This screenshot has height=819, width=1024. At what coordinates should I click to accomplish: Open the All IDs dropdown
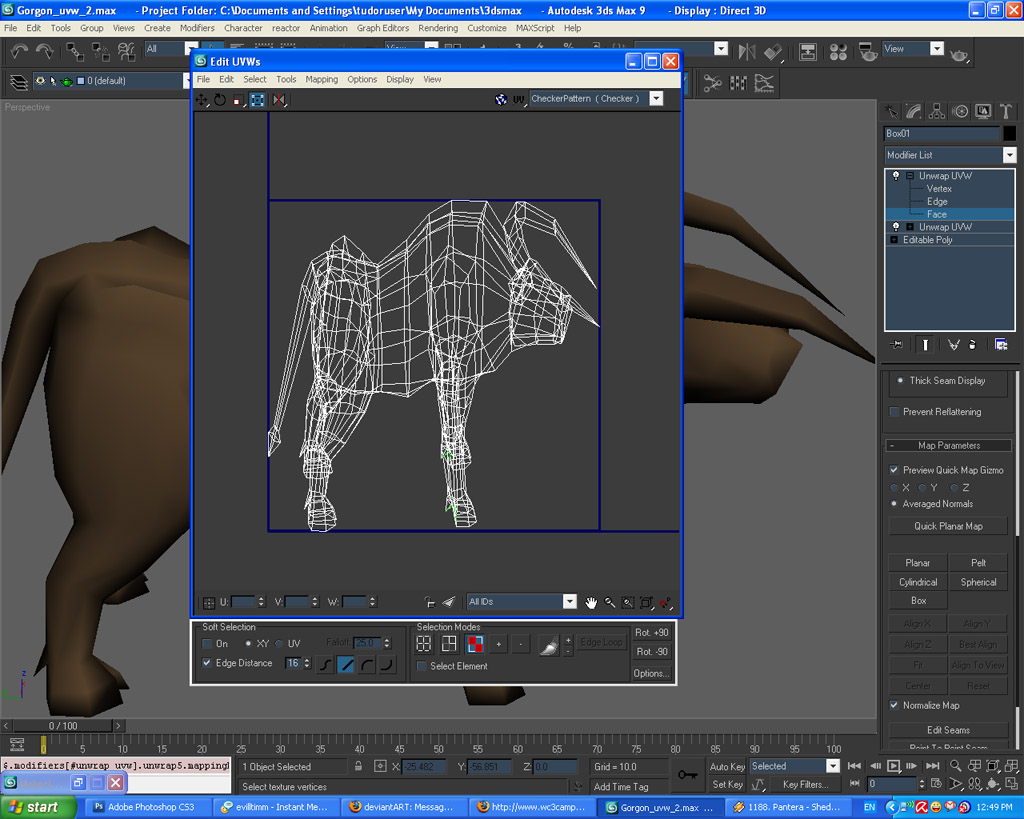(x=569, y=602)
